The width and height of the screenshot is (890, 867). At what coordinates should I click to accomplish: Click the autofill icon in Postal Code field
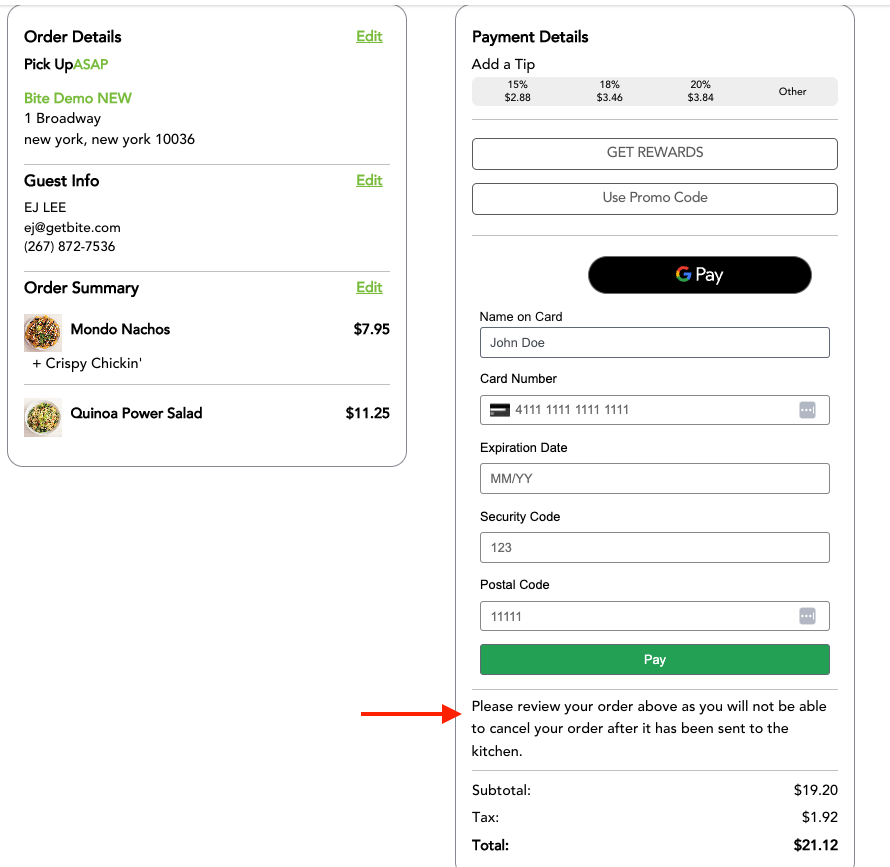tap(807, 616)
